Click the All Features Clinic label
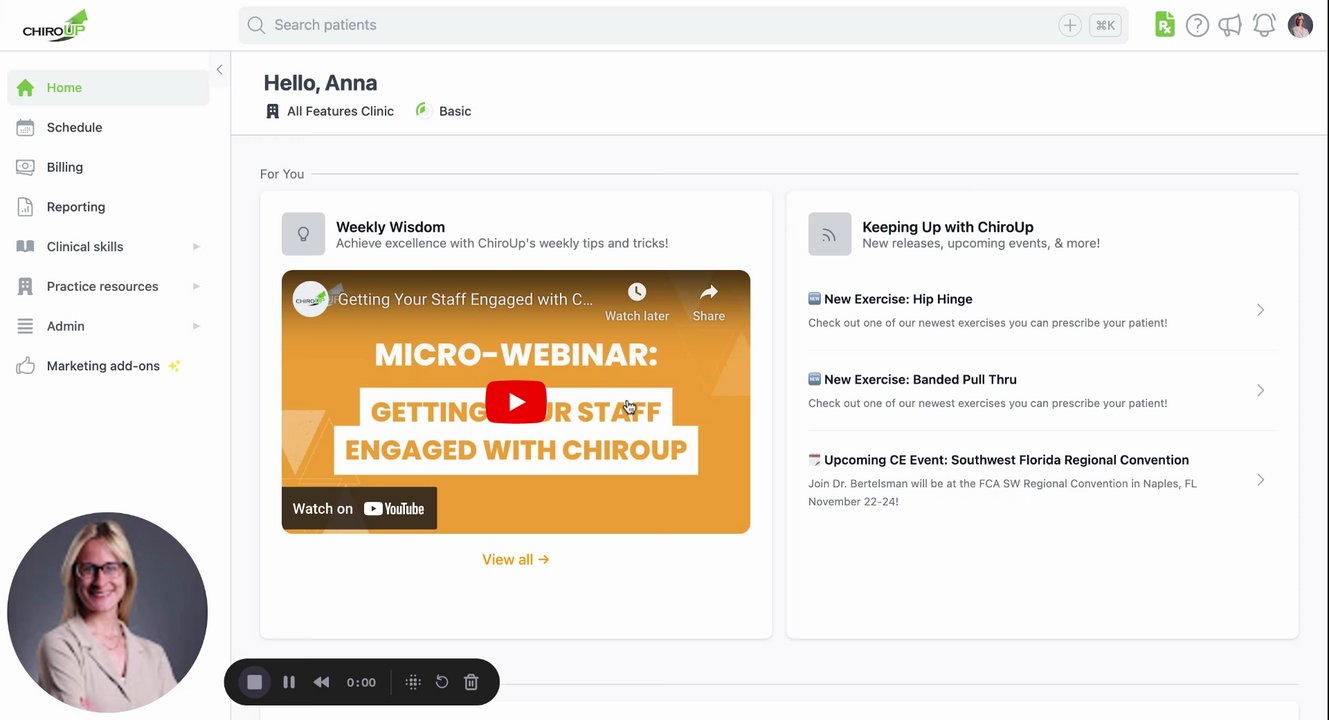The height and width of the screenshot is (720, 1329). pyautogui.click(x=340, y=111)
